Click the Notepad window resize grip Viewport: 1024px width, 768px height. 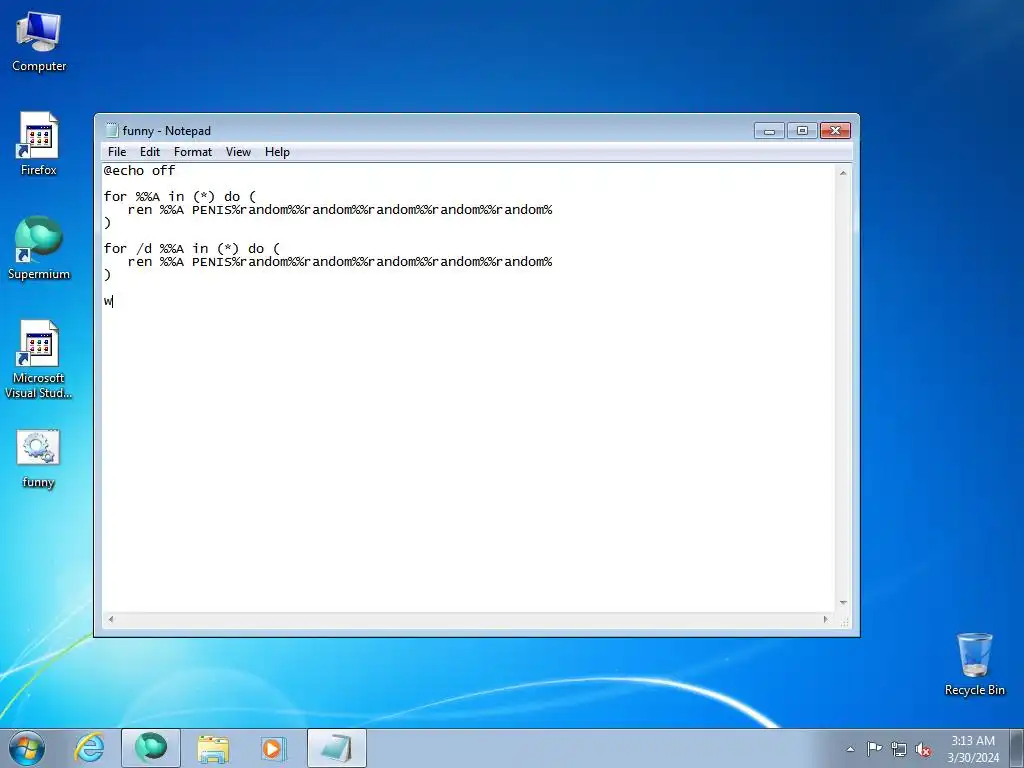[x=844, y=622]
